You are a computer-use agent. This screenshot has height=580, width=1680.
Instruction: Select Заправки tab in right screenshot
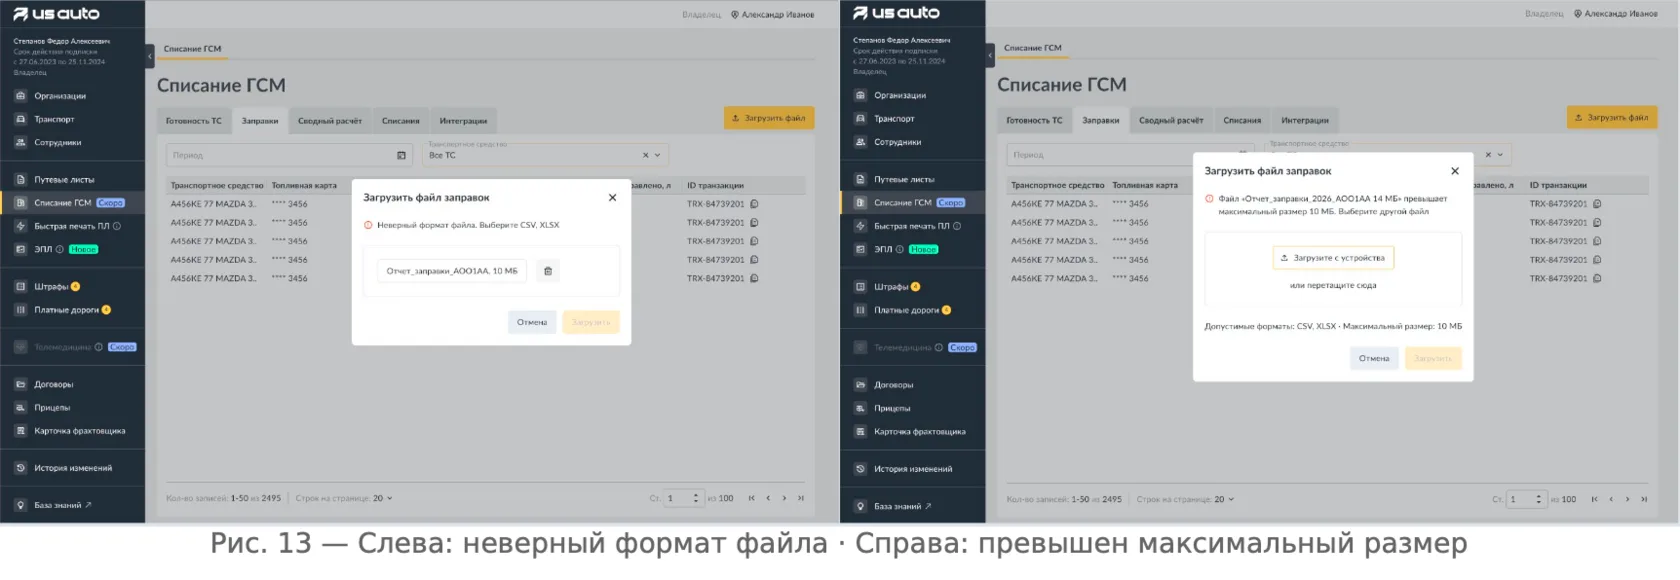pos(1101,120)
